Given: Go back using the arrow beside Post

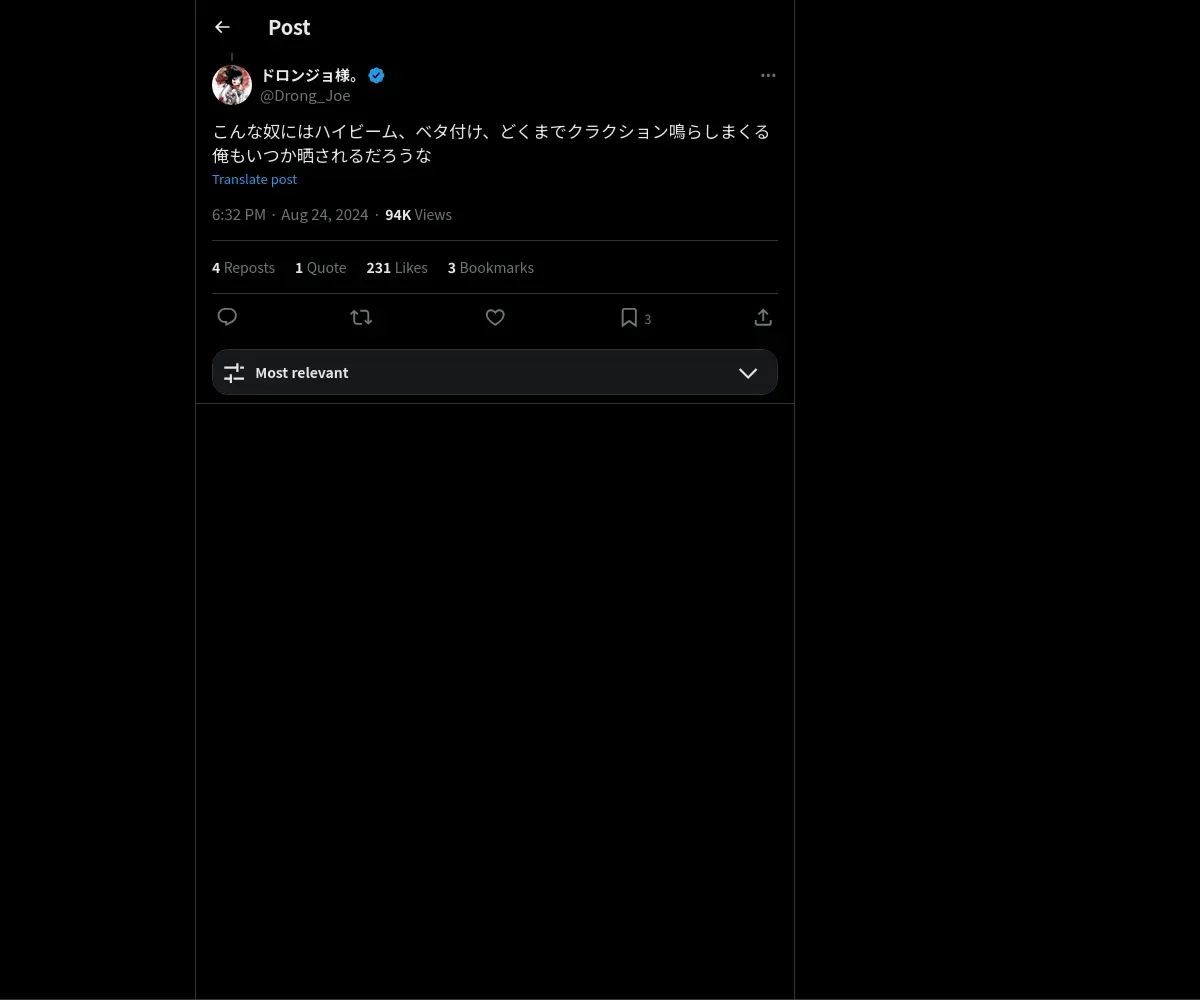Looking at the screenshot, I should tap(222, 27).
